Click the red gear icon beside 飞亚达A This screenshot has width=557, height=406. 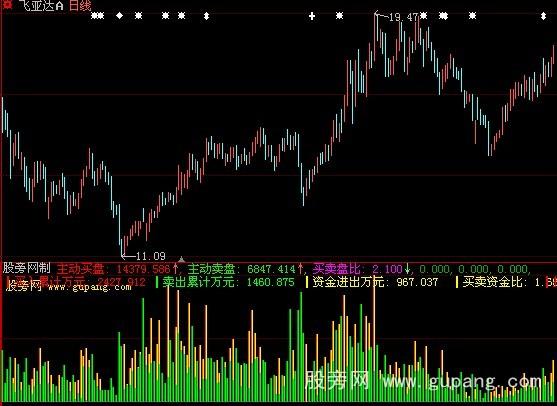pyautogui.click(x=6, y=4)
